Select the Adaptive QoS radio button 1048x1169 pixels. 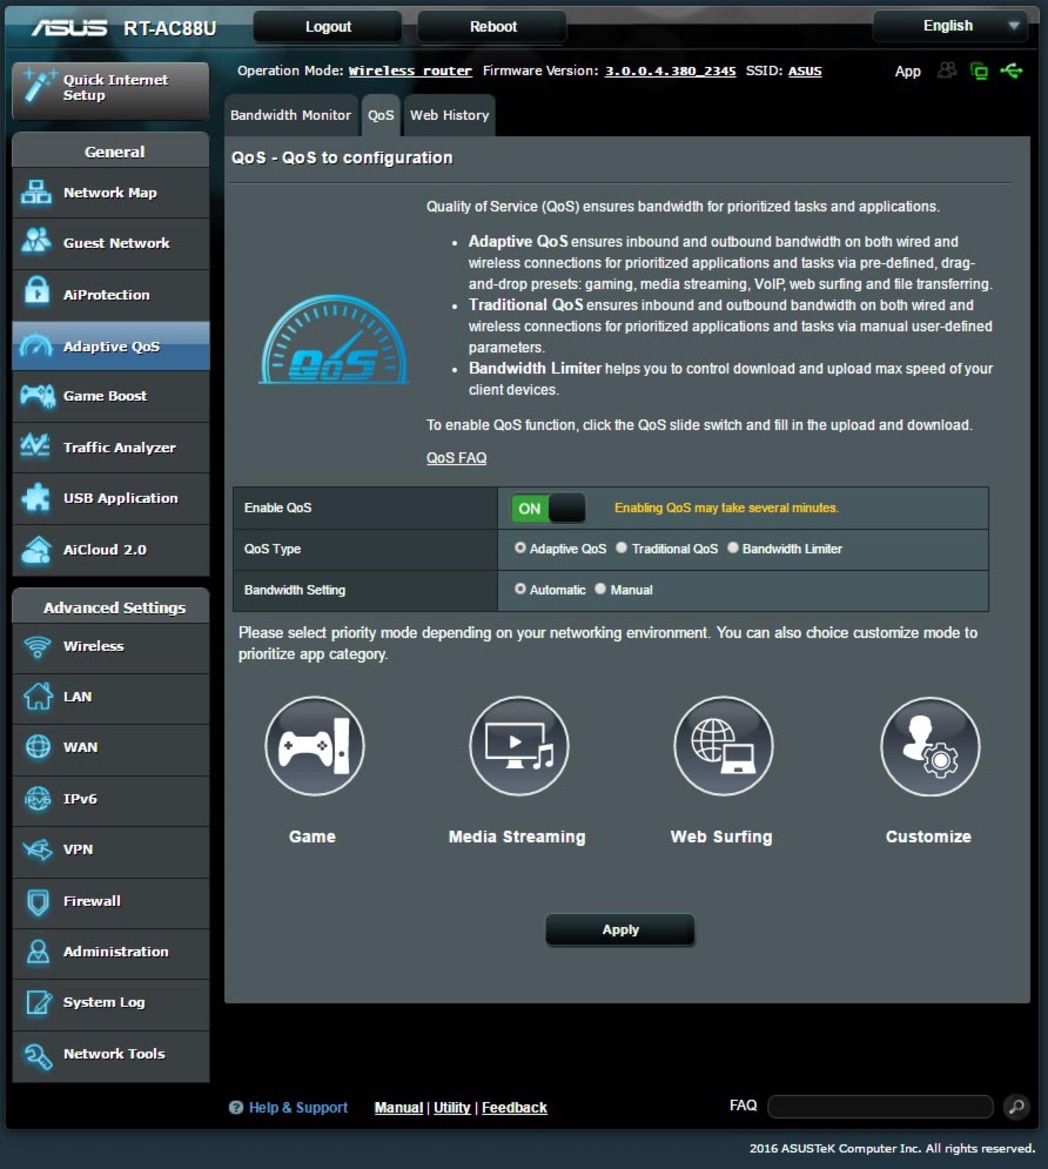coord(520,548)
